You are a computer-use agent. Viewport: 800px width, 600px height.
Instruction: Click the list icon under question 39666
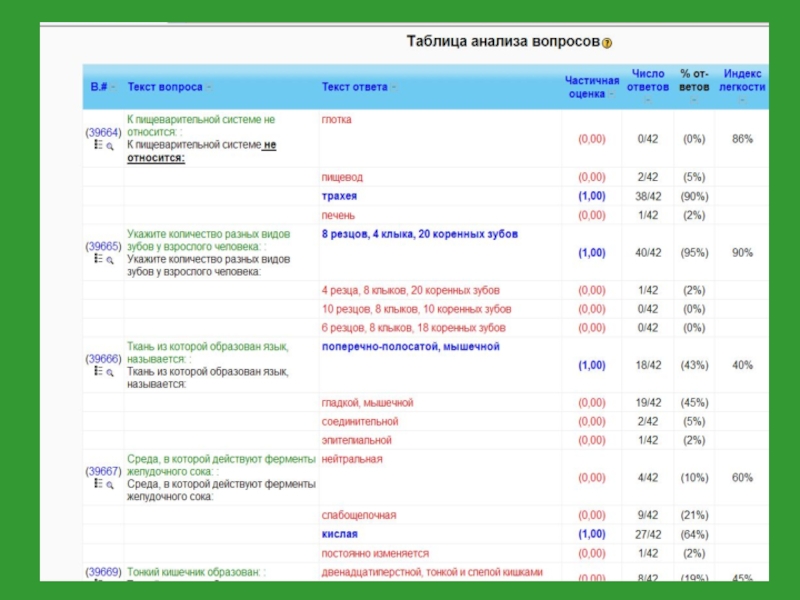tap(98, 371)
